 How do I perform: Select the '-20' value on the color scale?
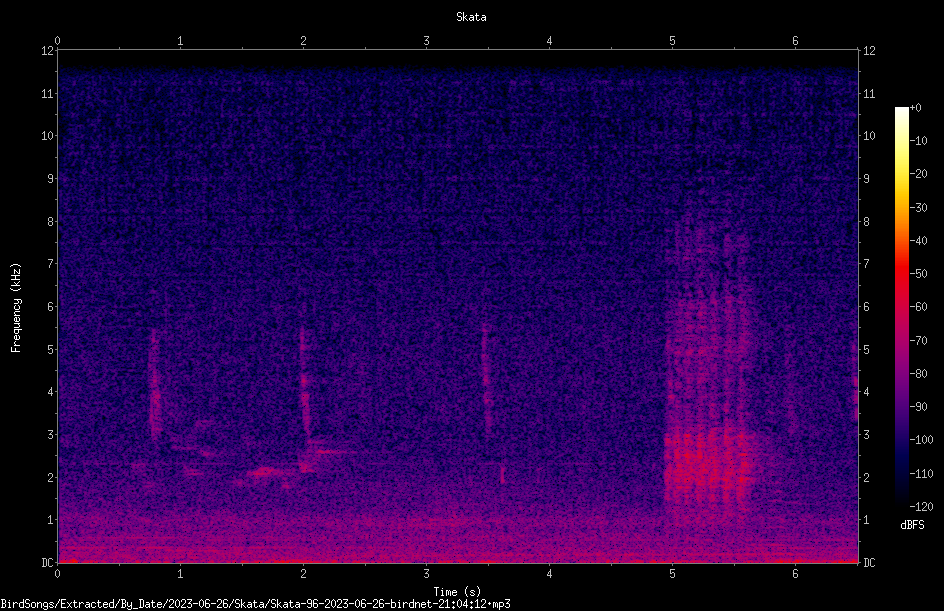tap(919, 174)
